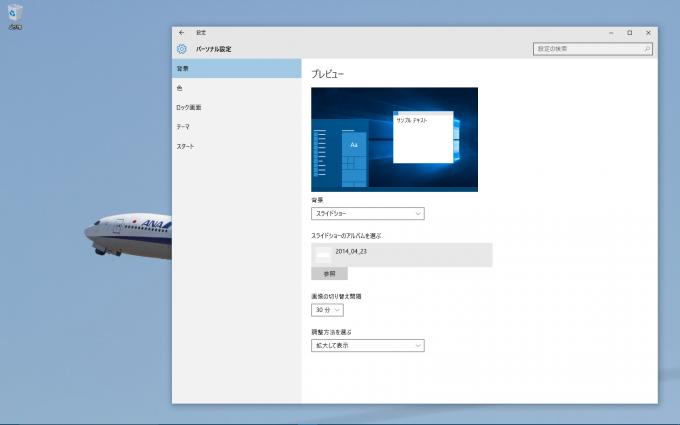Select 背景 in the sidebar
The height and width of the screenshot is (425, 680).
coord(237,69)
